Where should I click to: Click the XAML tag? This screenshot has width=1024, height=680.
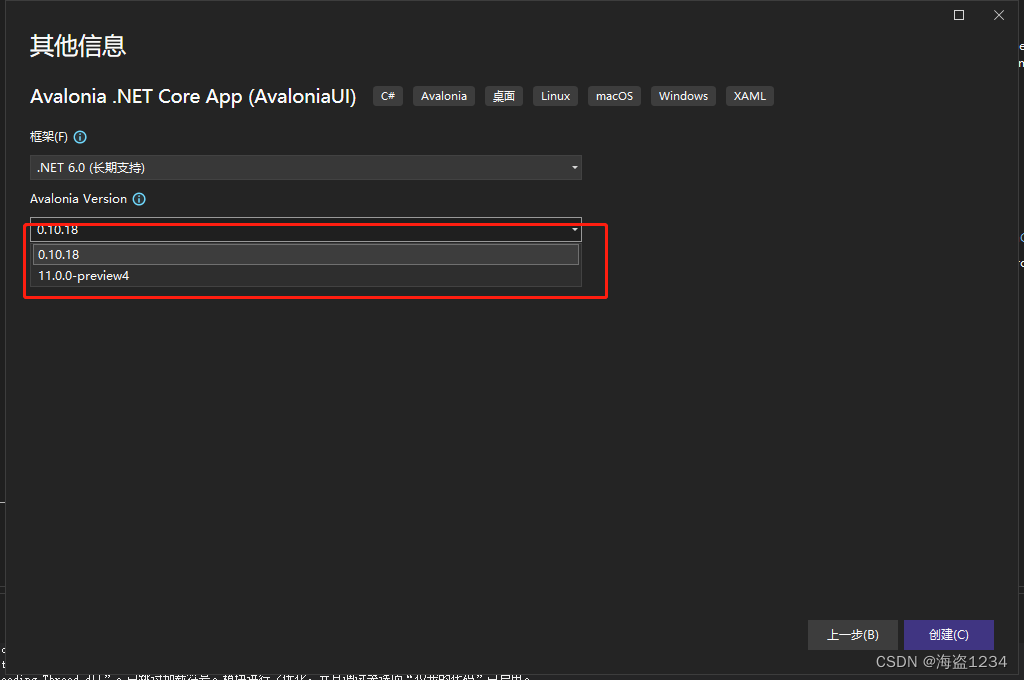[749, 96]
